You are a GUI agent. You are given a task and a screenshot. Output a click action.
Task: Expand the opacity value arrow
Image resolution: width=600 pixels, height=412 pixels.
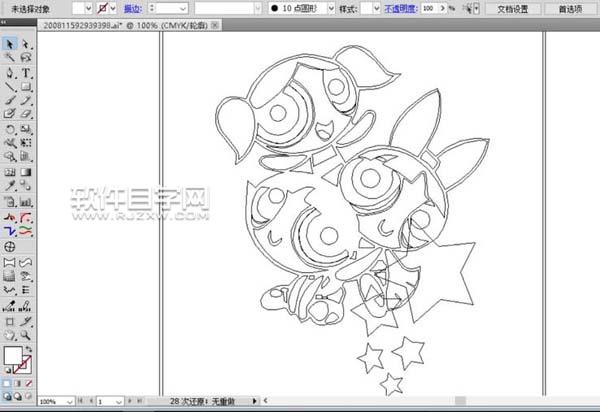(443, 8)
